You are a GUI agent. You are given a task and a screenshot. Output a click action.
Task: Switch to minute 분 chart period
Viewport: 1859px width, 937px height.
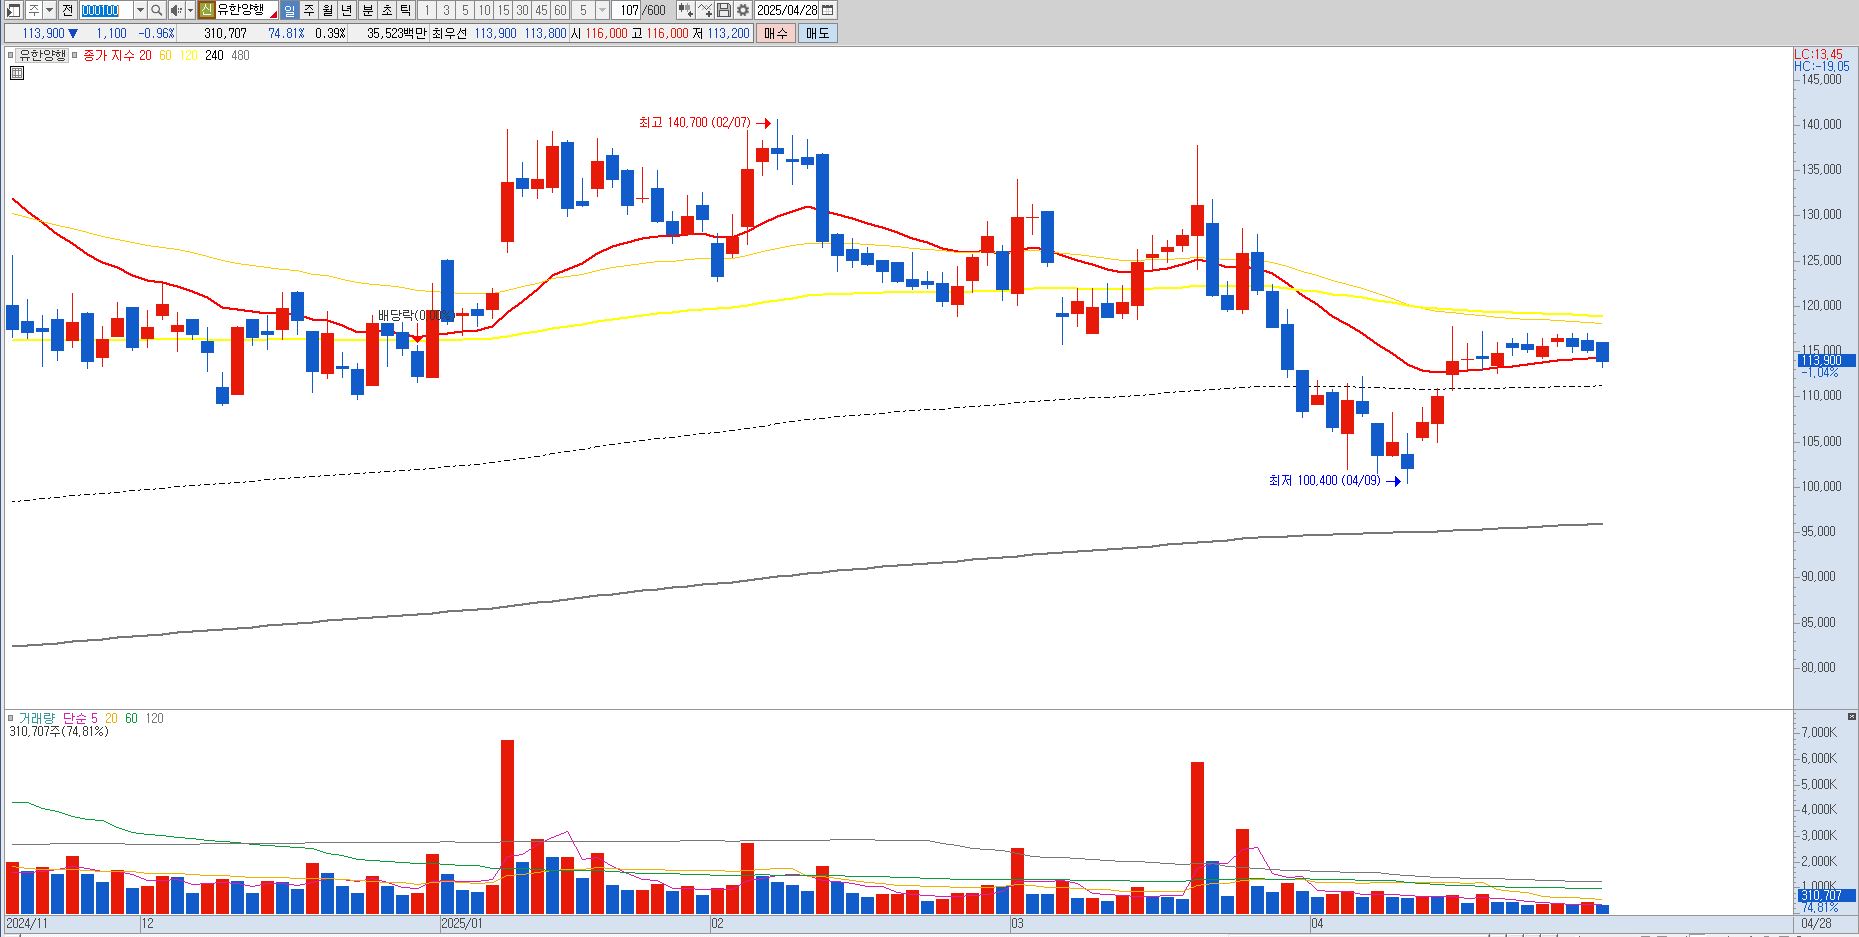(x=368, y=10)
